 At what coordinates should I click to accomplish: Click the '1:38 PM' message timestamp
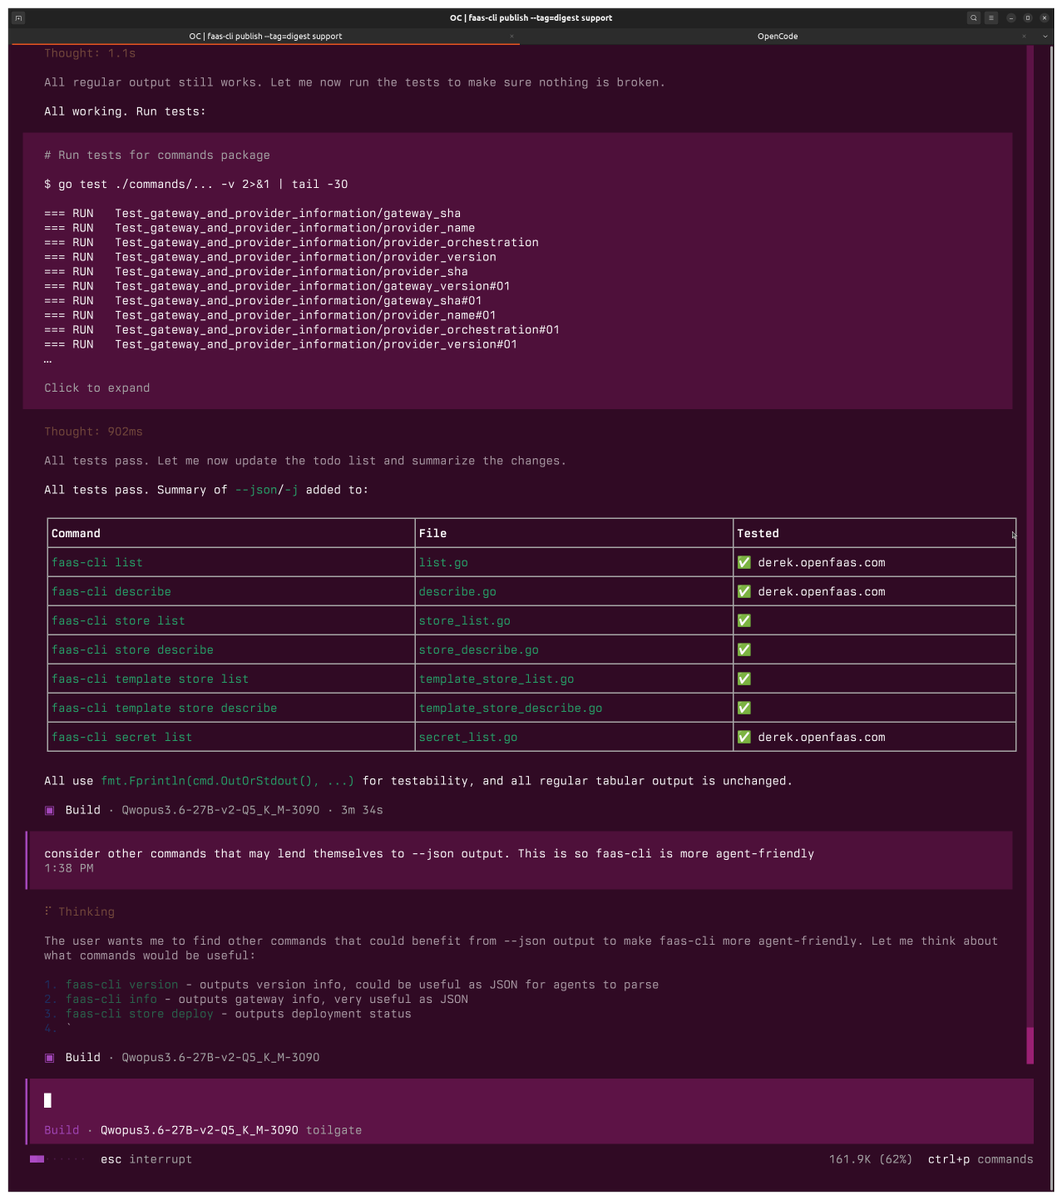(x=69, y=868)
